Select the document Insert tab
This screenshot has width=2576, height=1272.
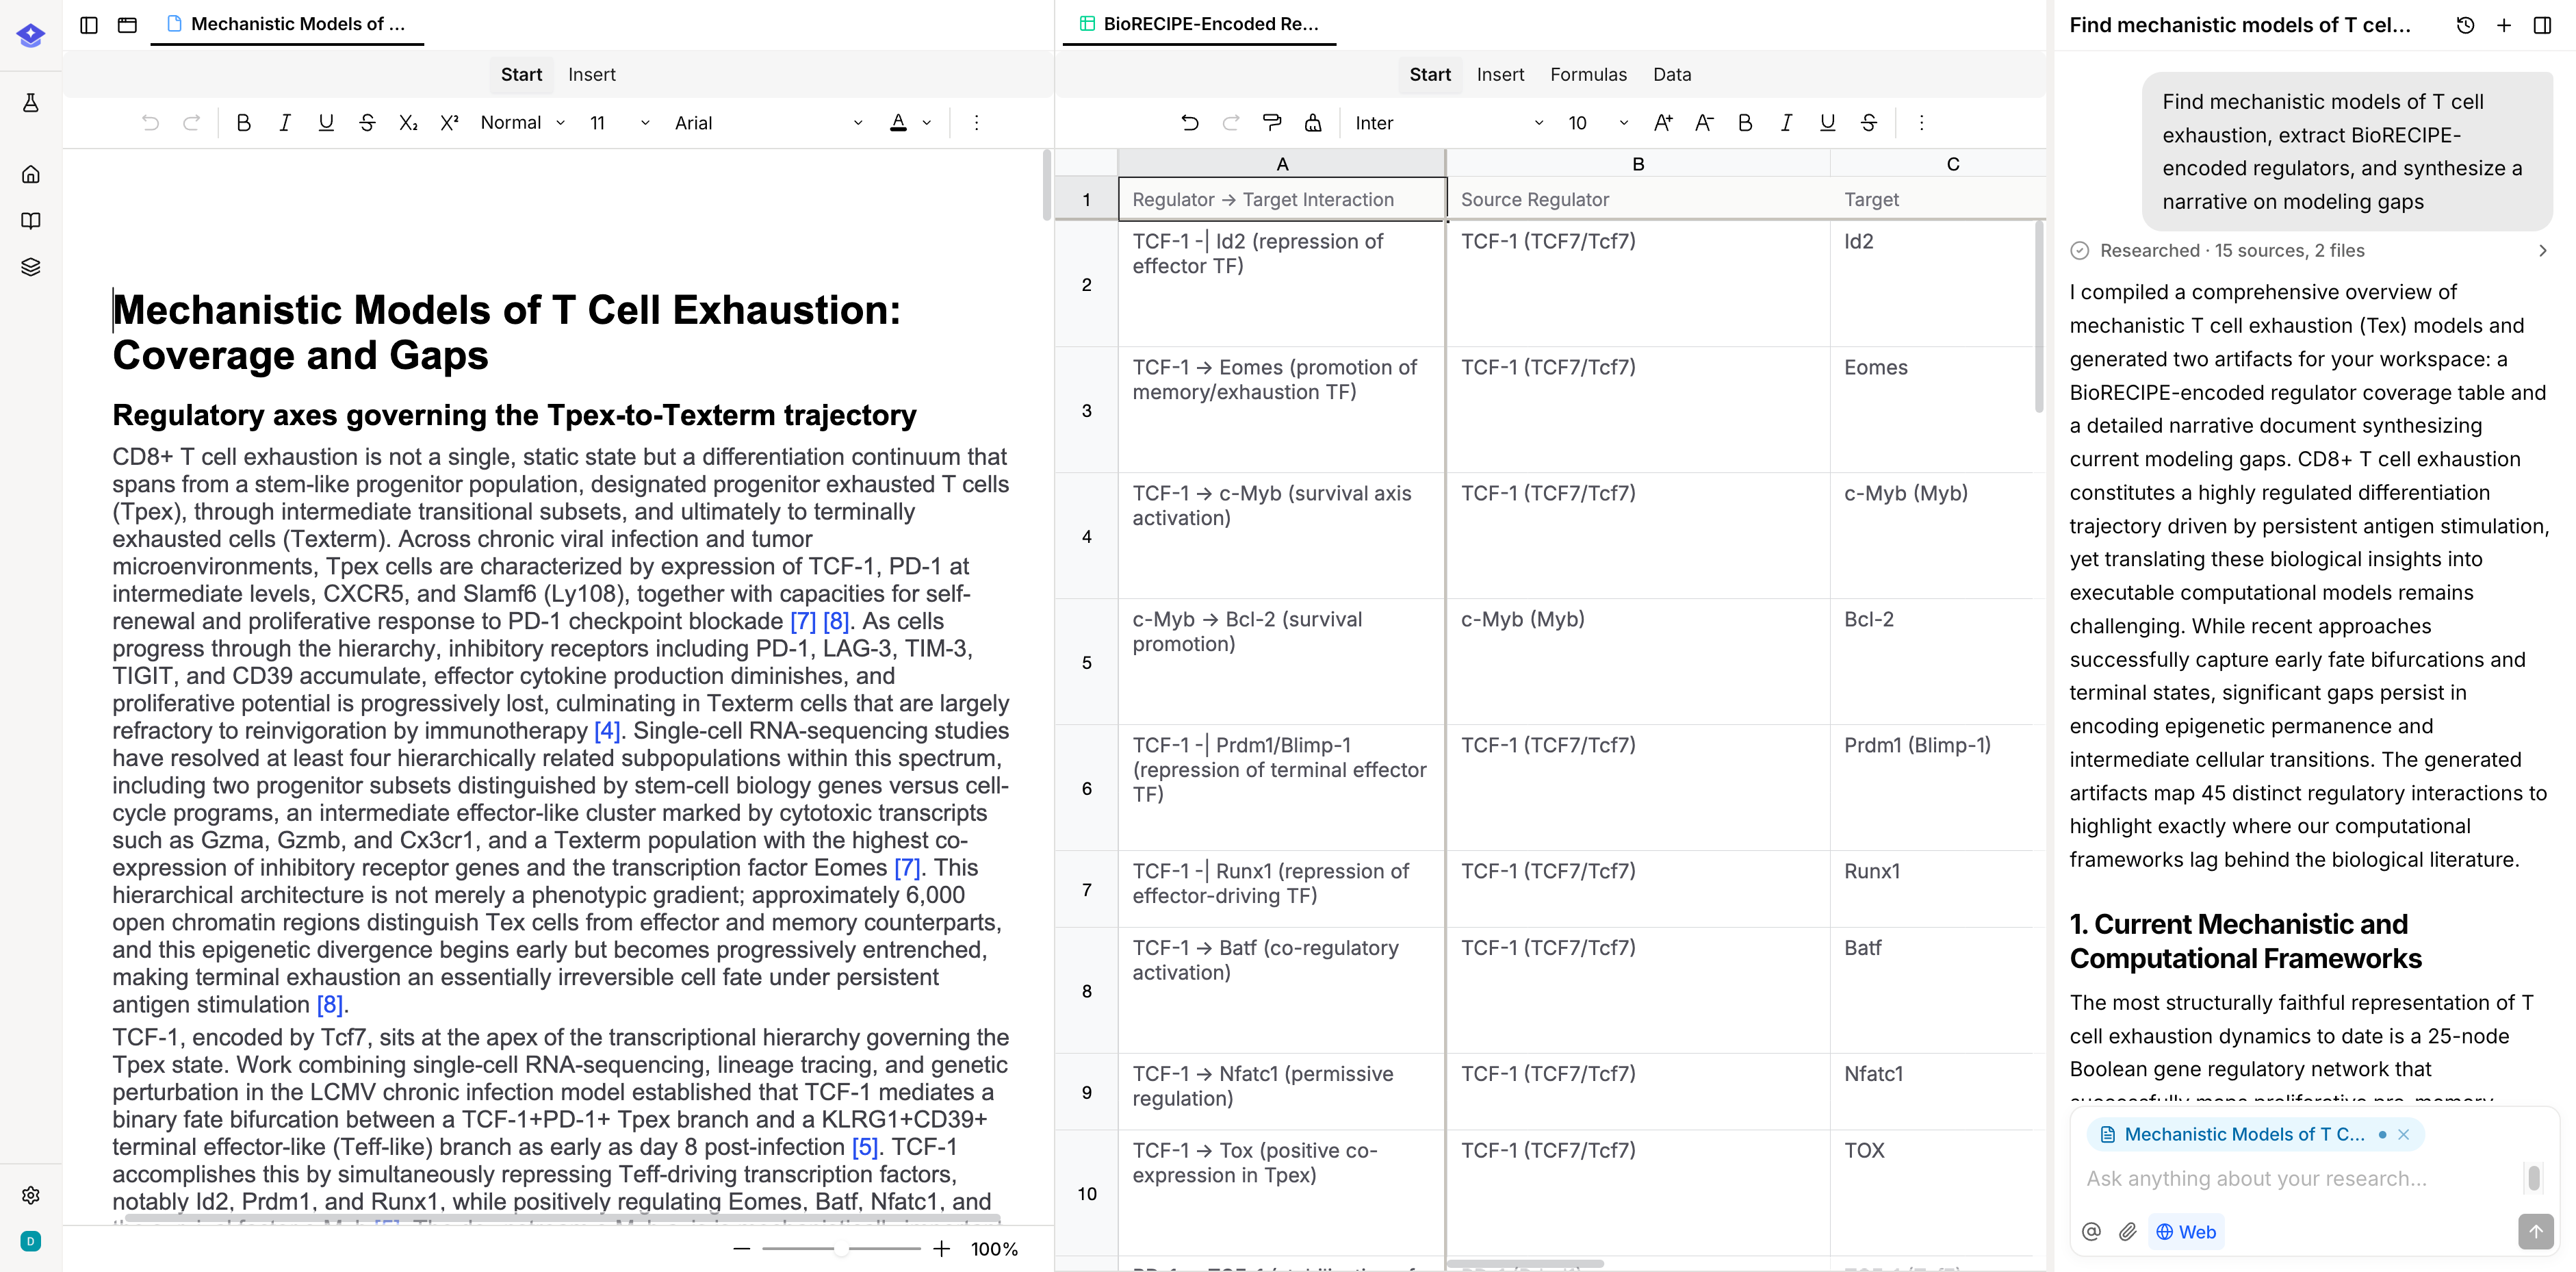(x=592, y=75)
